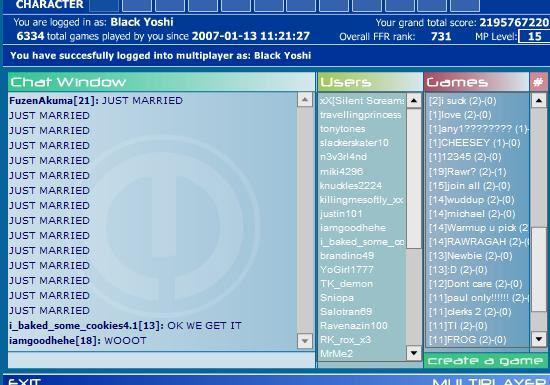Select user tonytones in Users list
The height and width of the screenshot is (385, 550).
[343, 129]
